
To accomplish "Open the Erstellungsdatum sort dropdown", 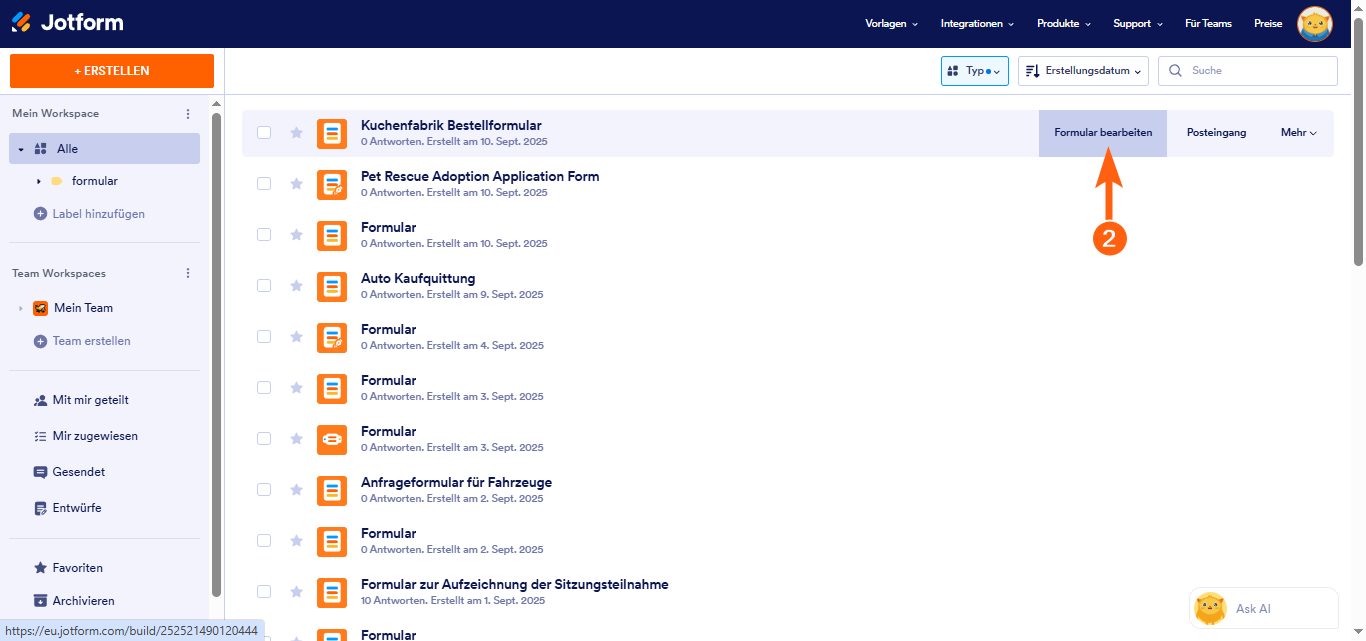I will (1083, 71).
